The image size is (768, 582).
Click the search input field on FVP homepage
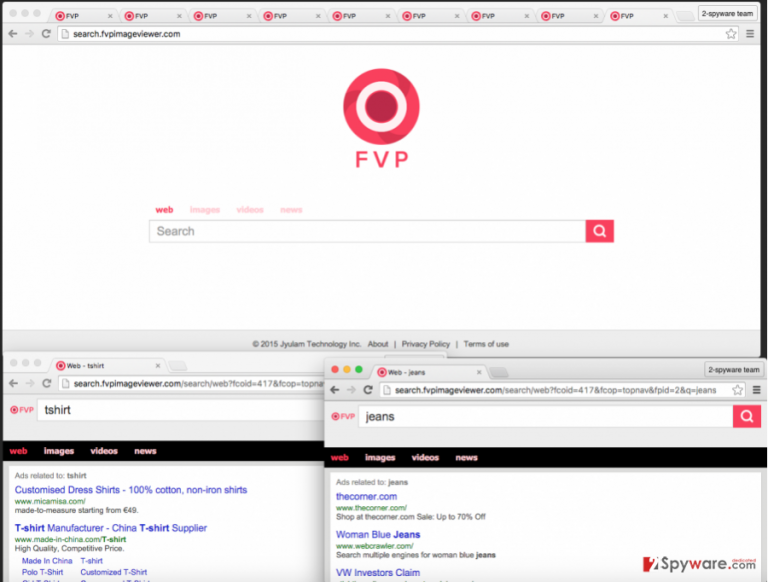[367, 231]
